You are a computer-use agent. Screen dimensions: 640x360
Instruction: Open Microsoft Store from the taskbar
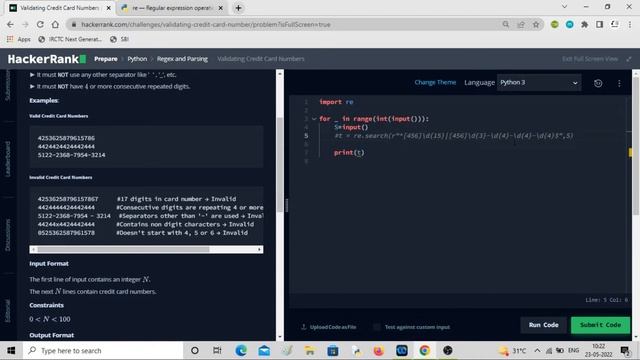333,351
